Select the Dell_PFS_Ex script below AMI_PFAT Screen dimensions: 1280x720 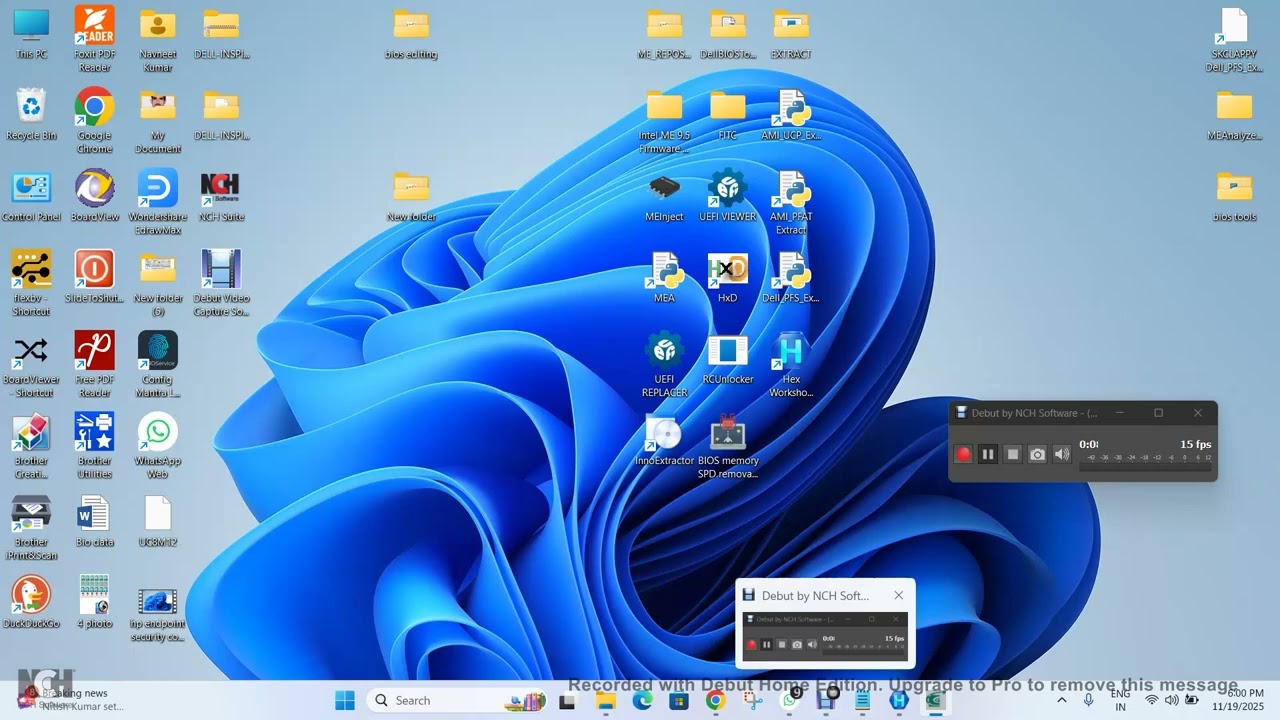point(791,276)
